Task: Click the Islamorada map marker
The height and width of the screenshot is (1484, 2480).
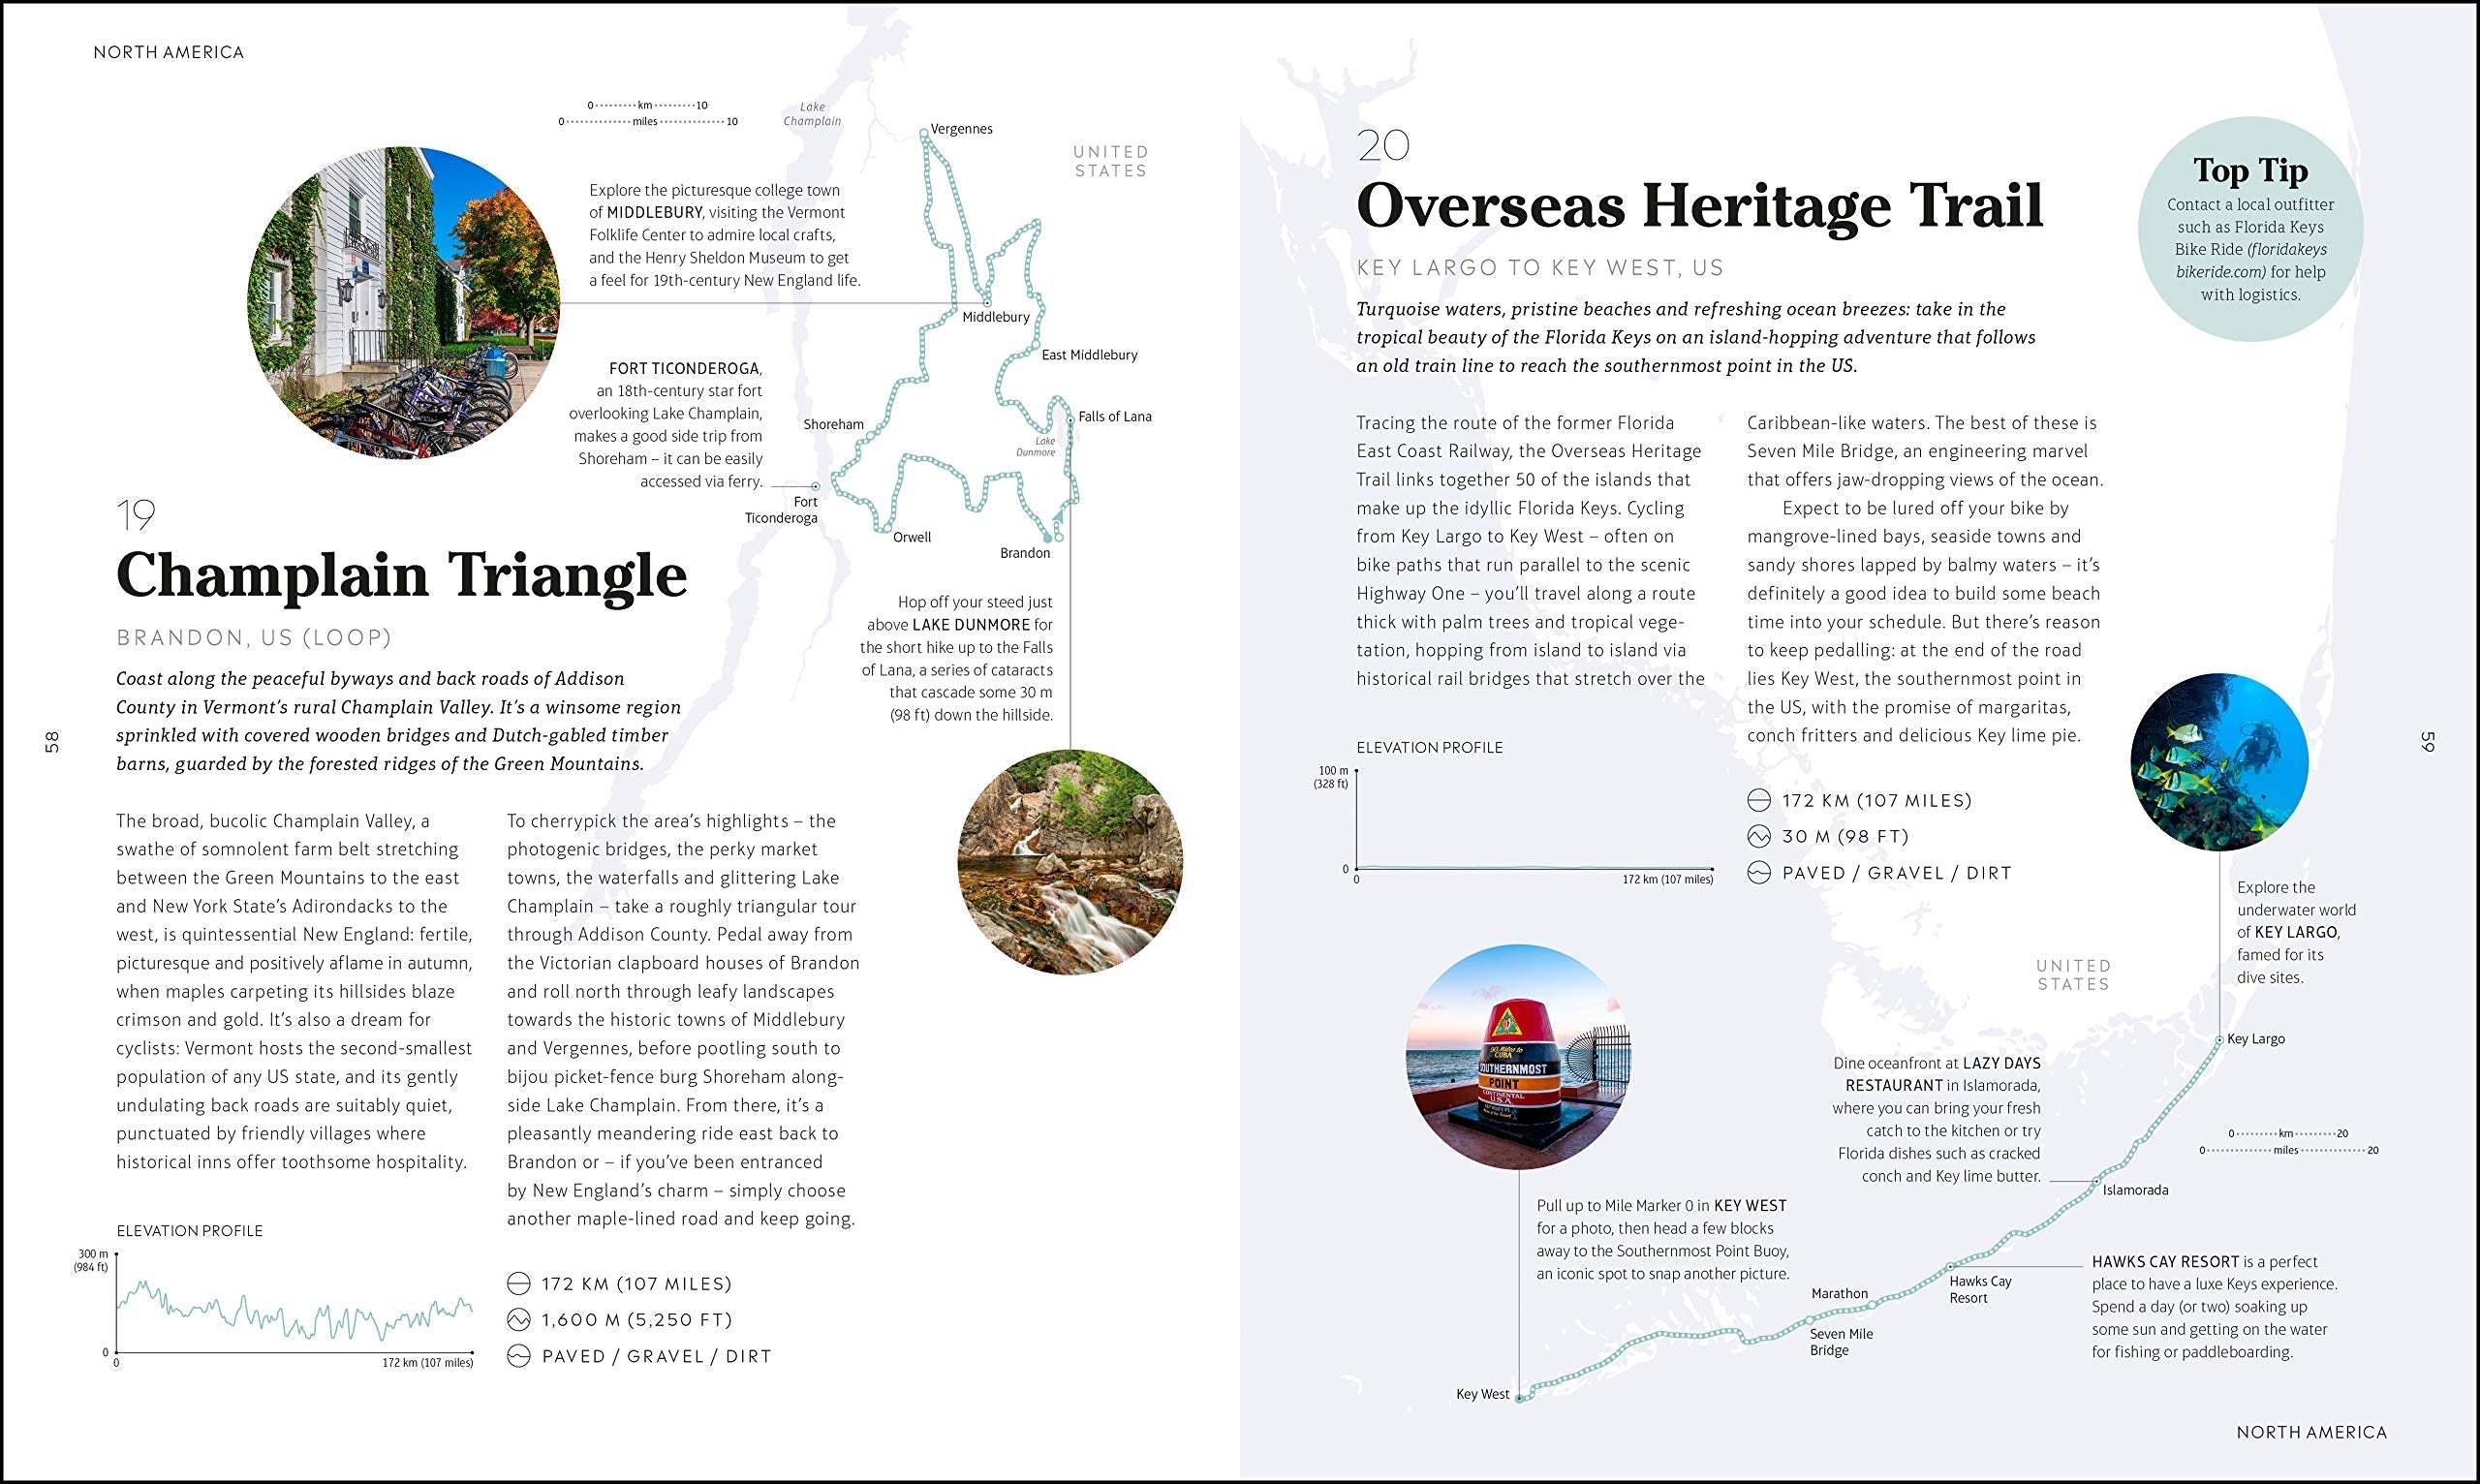Action: tap(2097, 1182)
